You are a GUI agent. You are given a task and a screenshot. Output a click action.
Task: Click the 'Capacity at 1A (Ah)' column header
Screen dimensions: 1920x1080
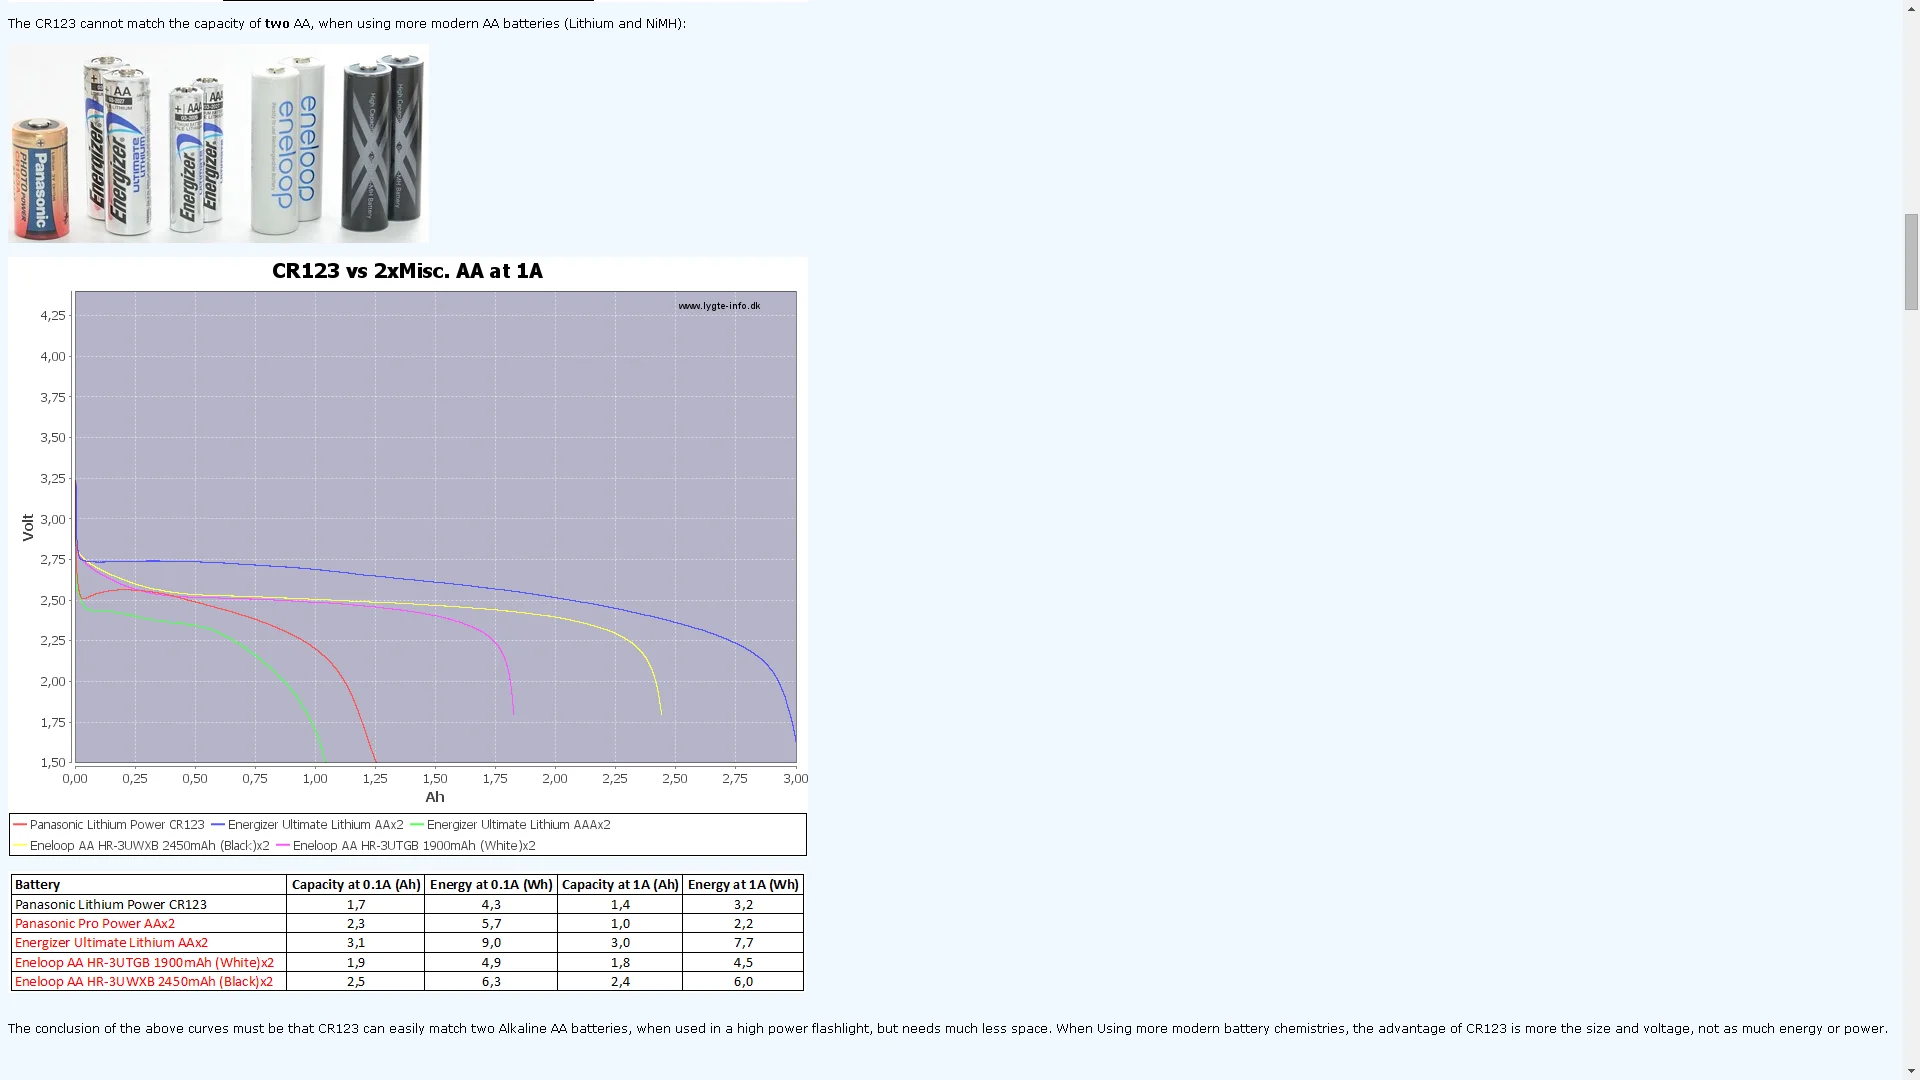[620, 885]
